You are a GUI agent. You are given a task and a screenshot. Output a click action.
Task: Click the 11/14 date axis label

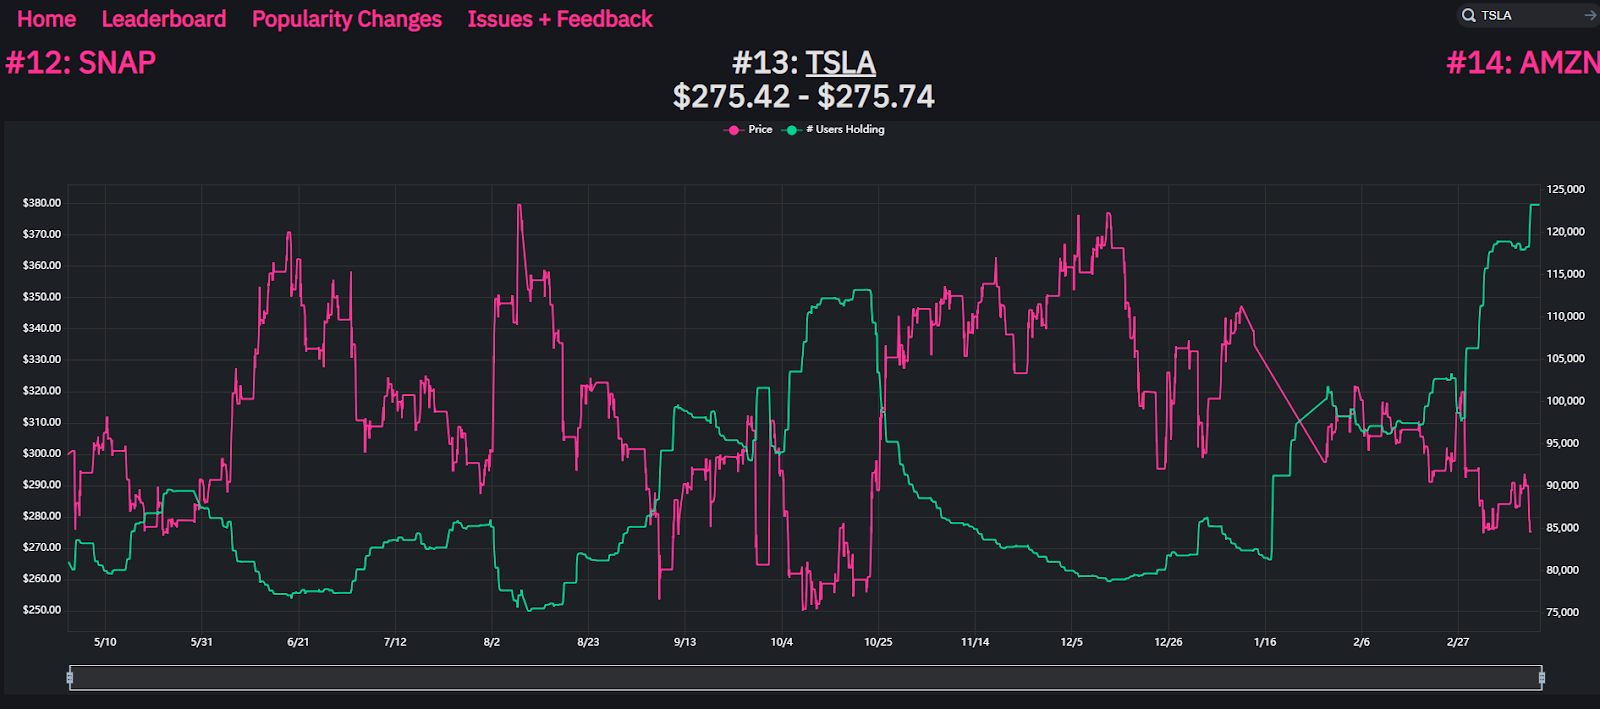(x=975, y=642)
